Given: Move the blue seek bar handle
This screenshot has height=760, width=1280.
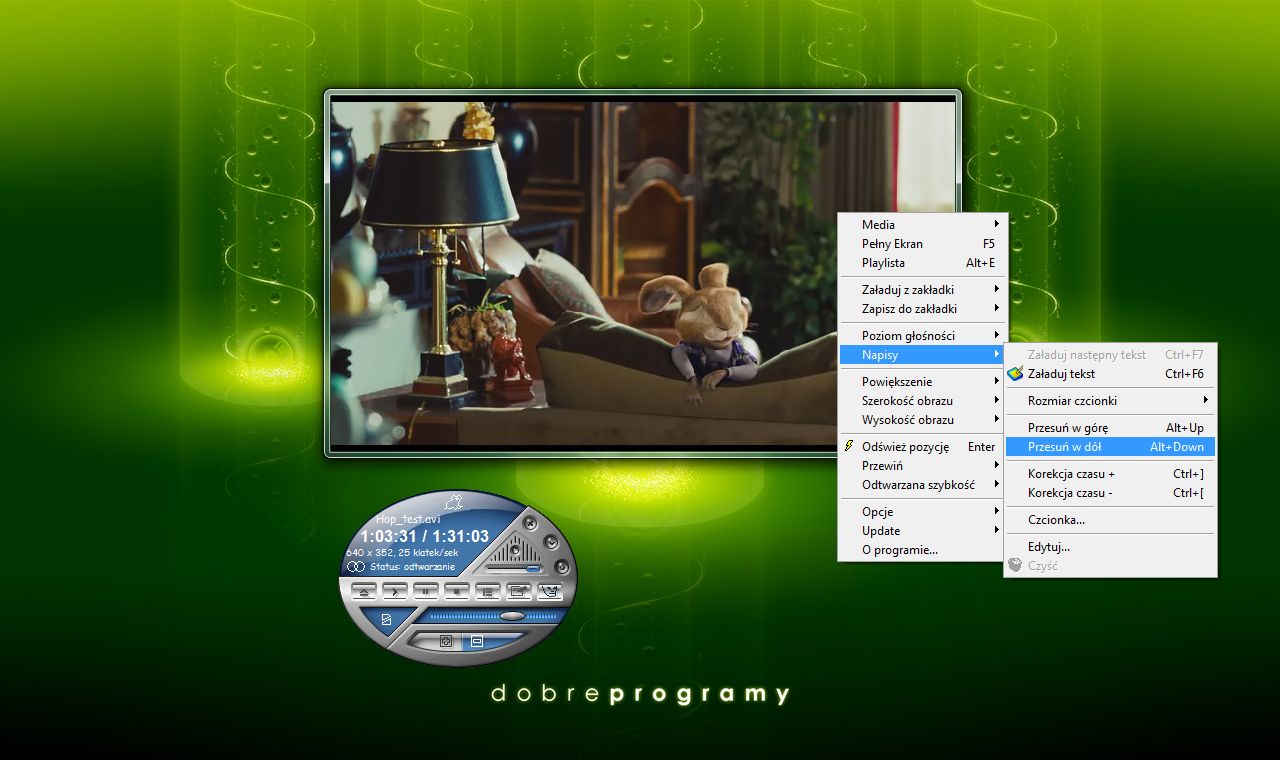Looking at the screenshot, I should pyautogui.click(x=512, y=616).
